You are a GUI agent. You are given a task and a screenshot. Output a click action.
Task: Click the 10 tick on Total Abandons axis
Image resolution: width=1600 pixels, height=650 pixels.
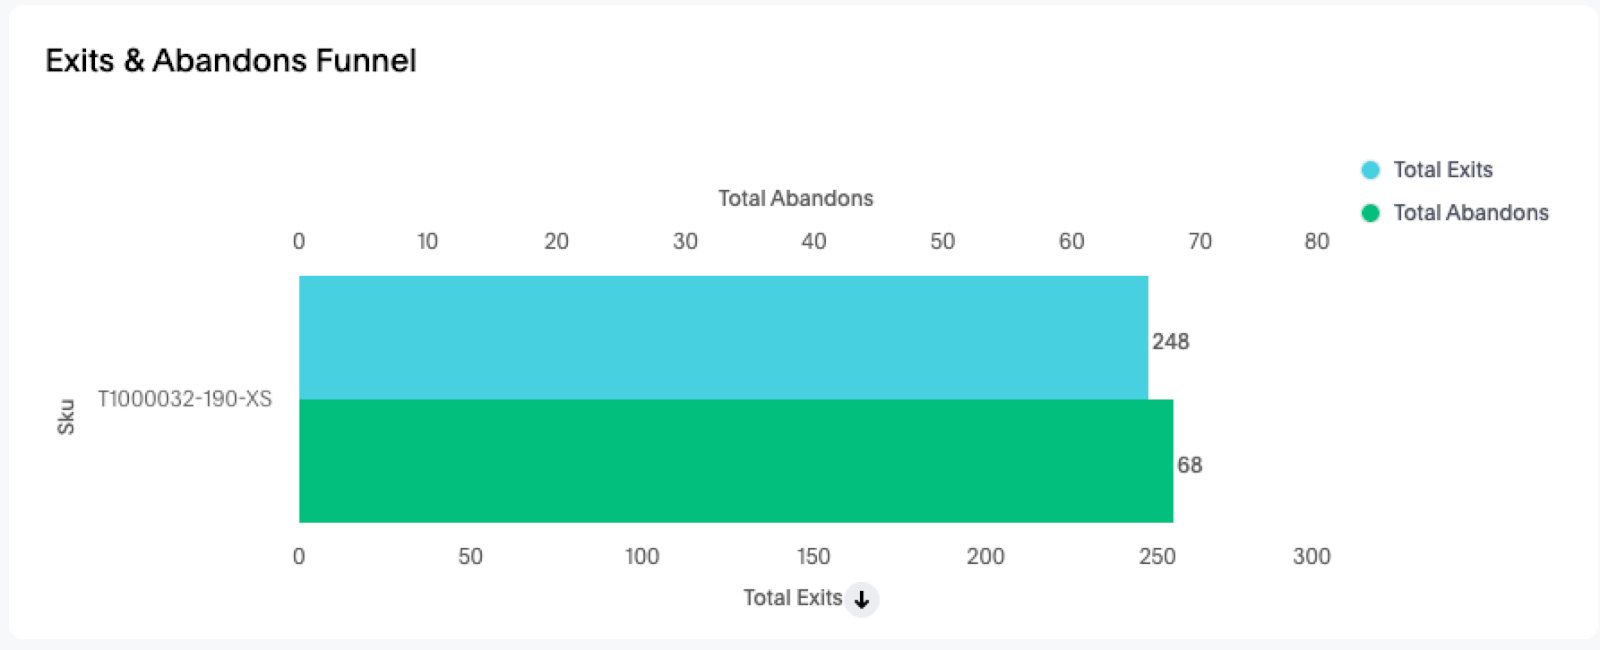coord(427,241)
